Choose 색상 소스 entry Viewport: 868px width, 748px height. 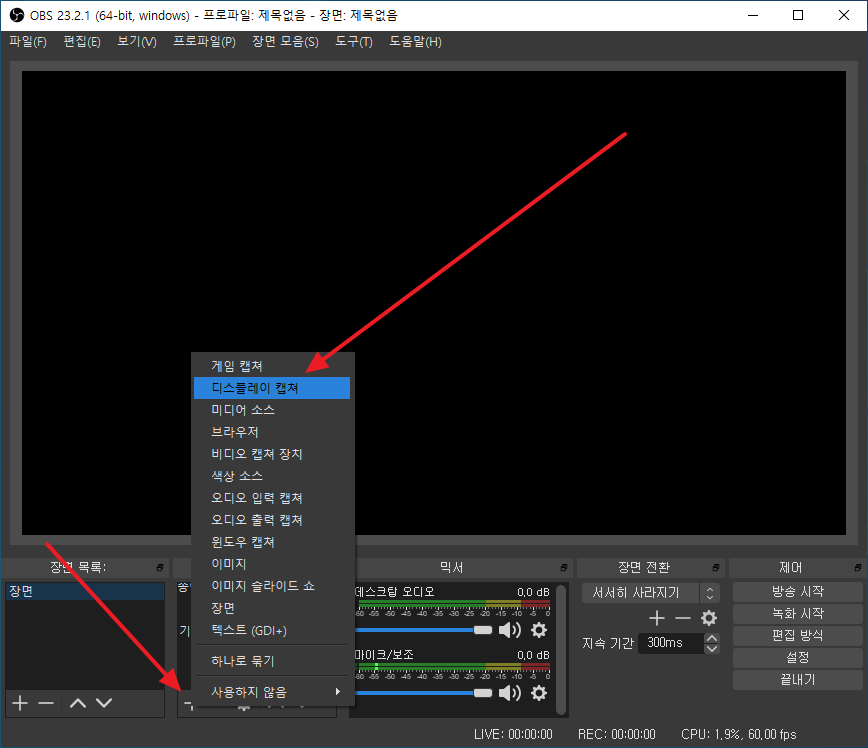272,476
